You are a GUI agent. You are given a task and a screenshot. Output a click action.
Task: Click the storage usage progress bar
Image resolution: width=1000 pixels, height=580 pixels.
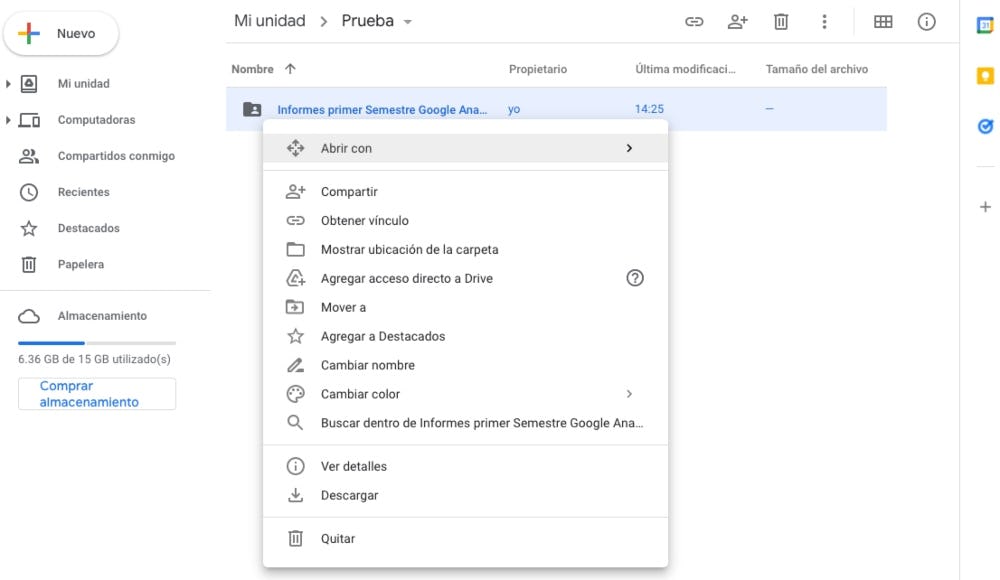coord(96,343)
